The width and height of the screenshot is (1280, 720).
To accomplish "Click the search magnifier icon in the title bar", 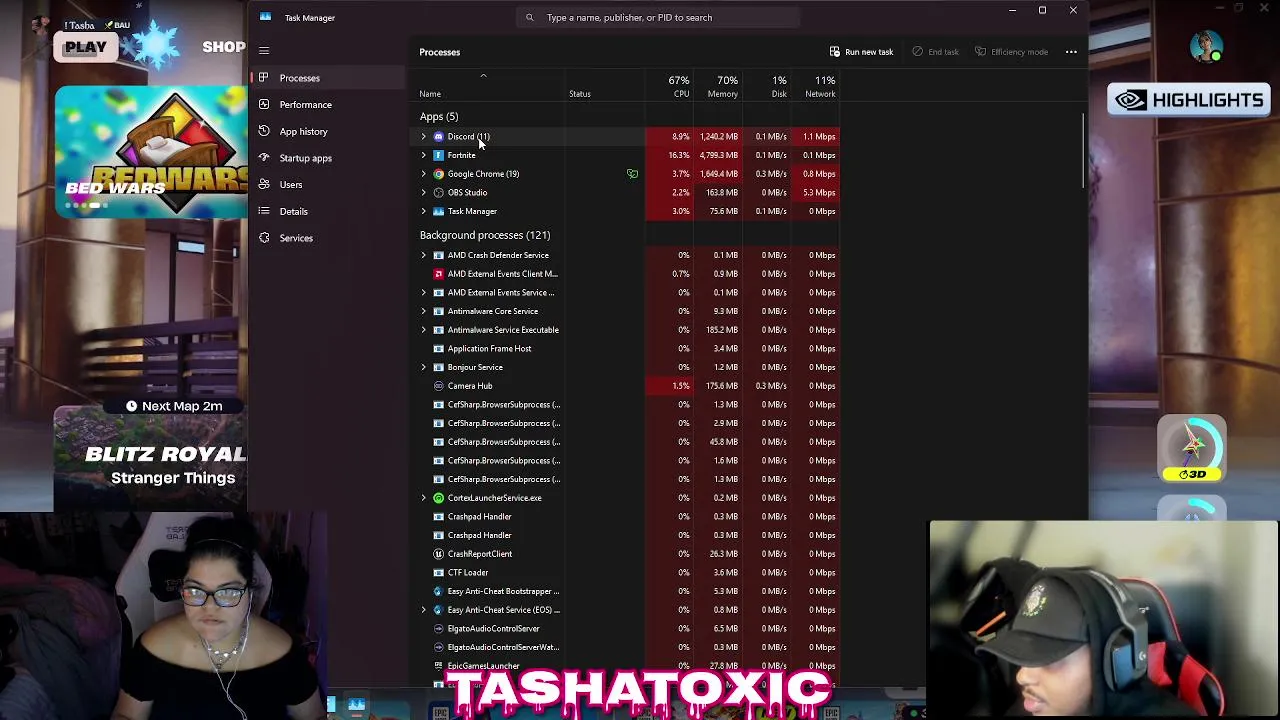I will pyautogui.click(x=530, y=17).
